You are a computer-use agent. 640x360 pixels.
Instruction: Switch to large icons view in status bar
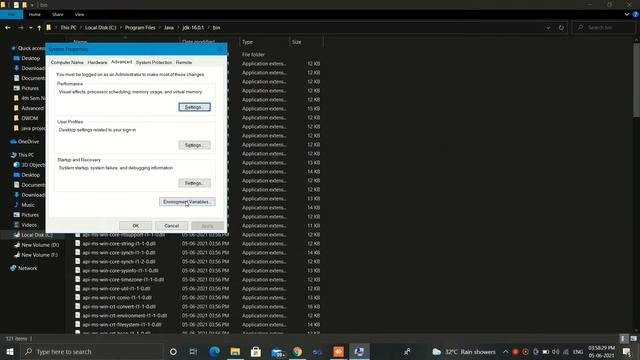(633, 338)
